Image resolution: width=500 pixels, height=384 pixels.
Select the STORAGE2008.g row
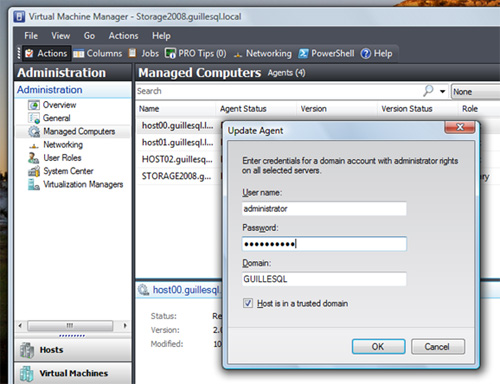pyautogui.click(x=178, y=176)
